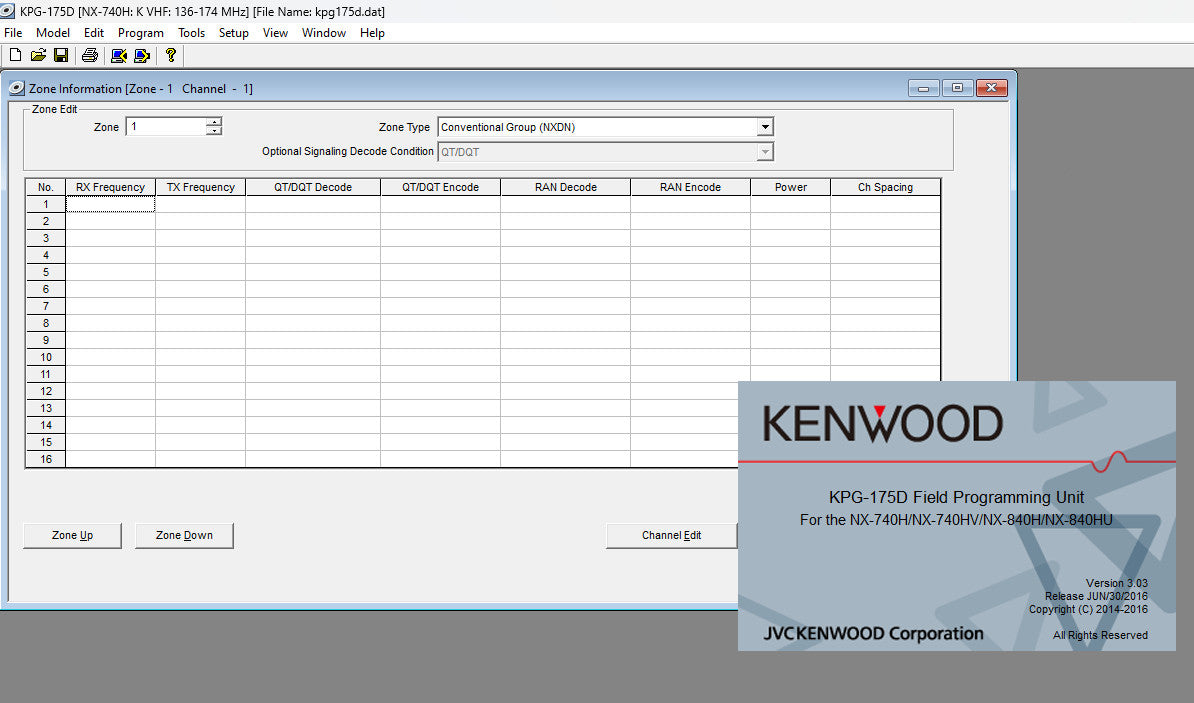Open the File menu
The height and width of the screenshot is (703, 1194).
13,33
